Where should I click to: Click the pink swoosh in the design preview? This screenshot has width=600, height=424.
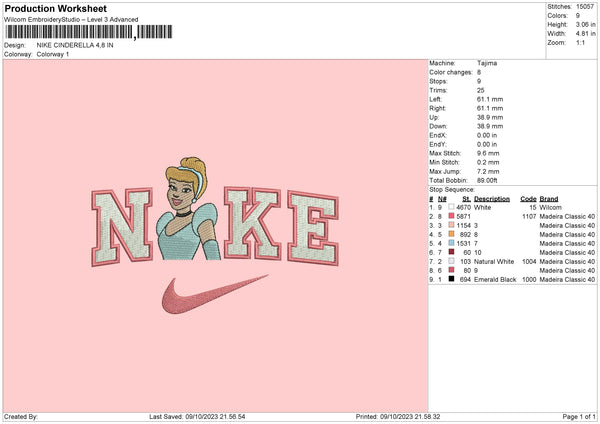(214, 294)
